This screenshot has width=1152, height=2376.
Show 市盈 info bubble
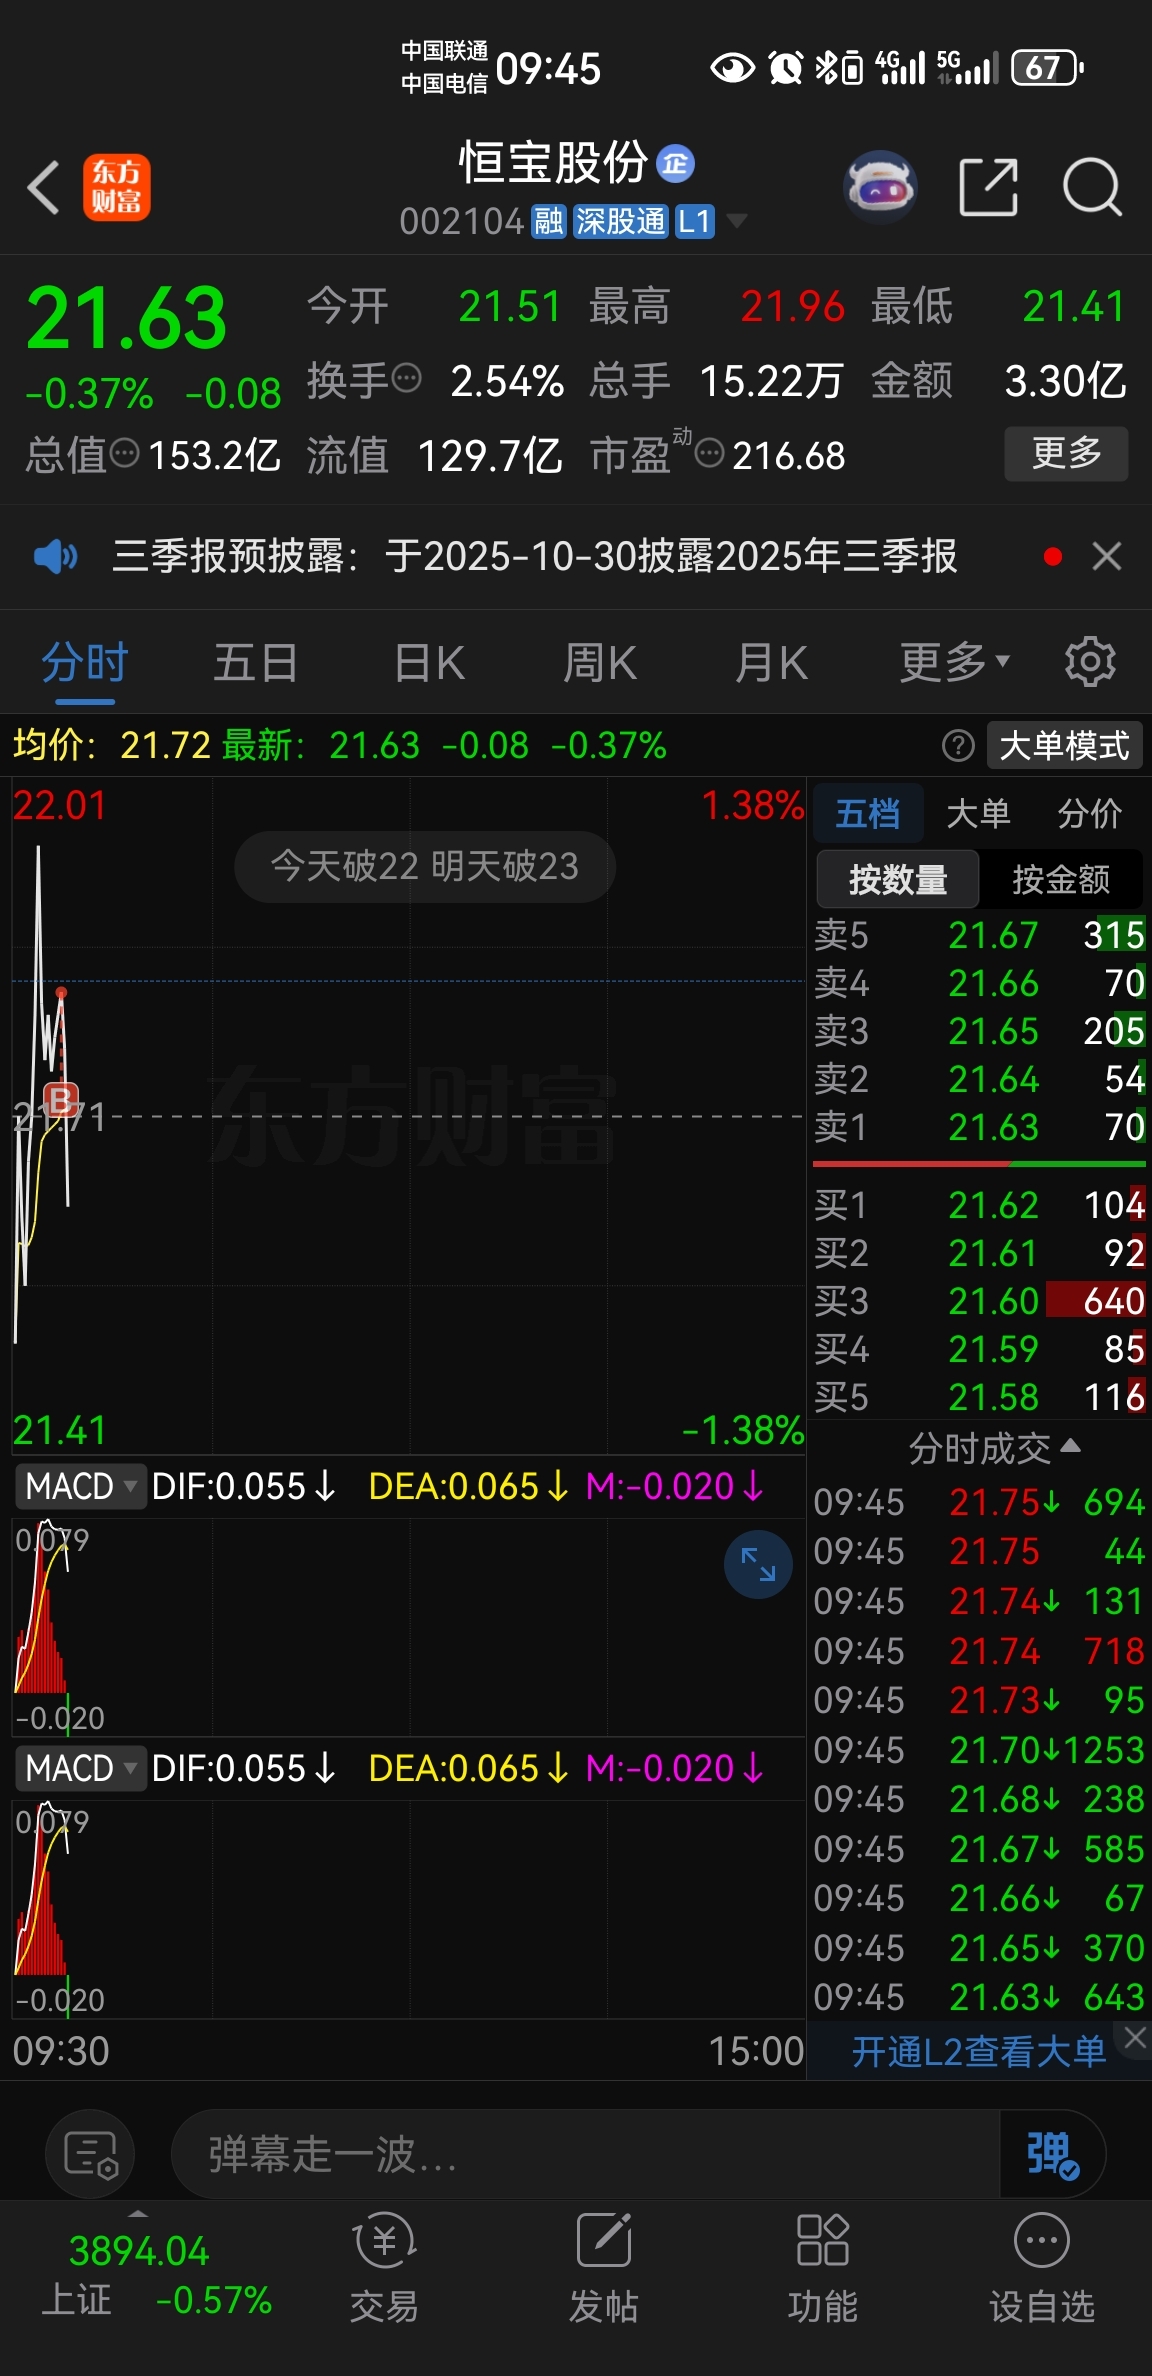point(709,454)
